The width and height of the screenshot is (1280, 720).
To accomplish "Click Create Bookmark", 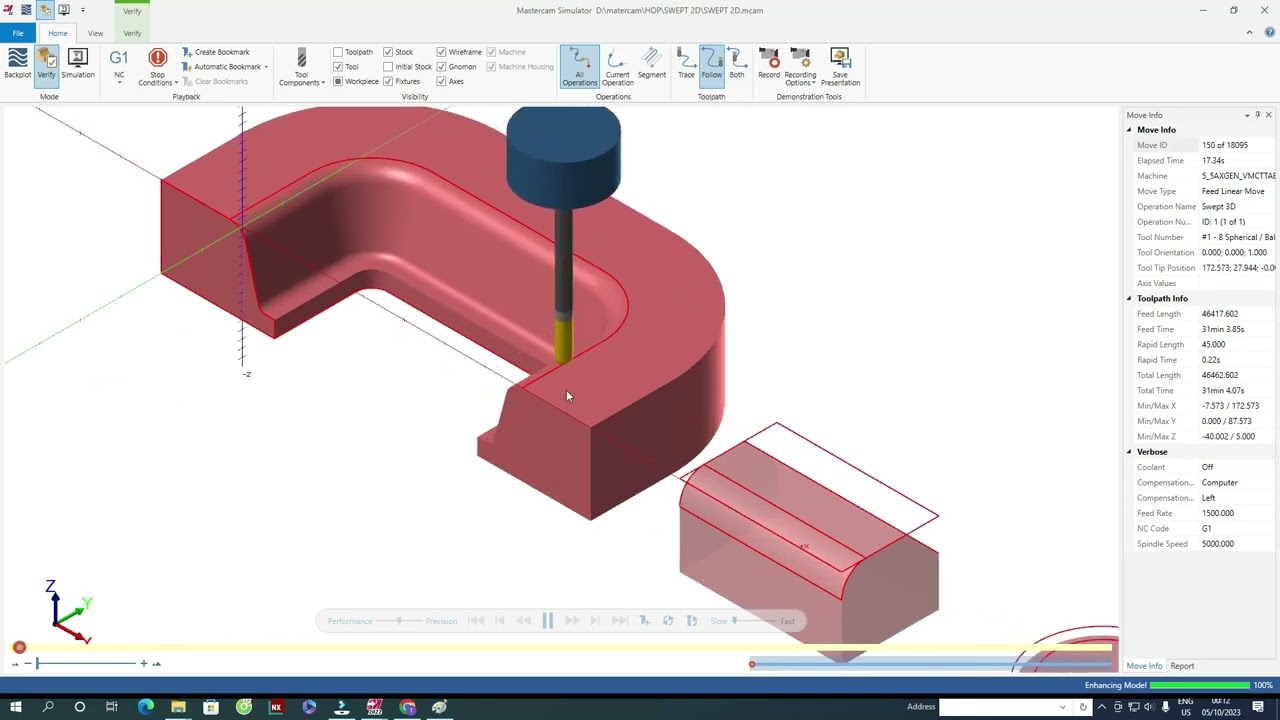I will [216, 52].
